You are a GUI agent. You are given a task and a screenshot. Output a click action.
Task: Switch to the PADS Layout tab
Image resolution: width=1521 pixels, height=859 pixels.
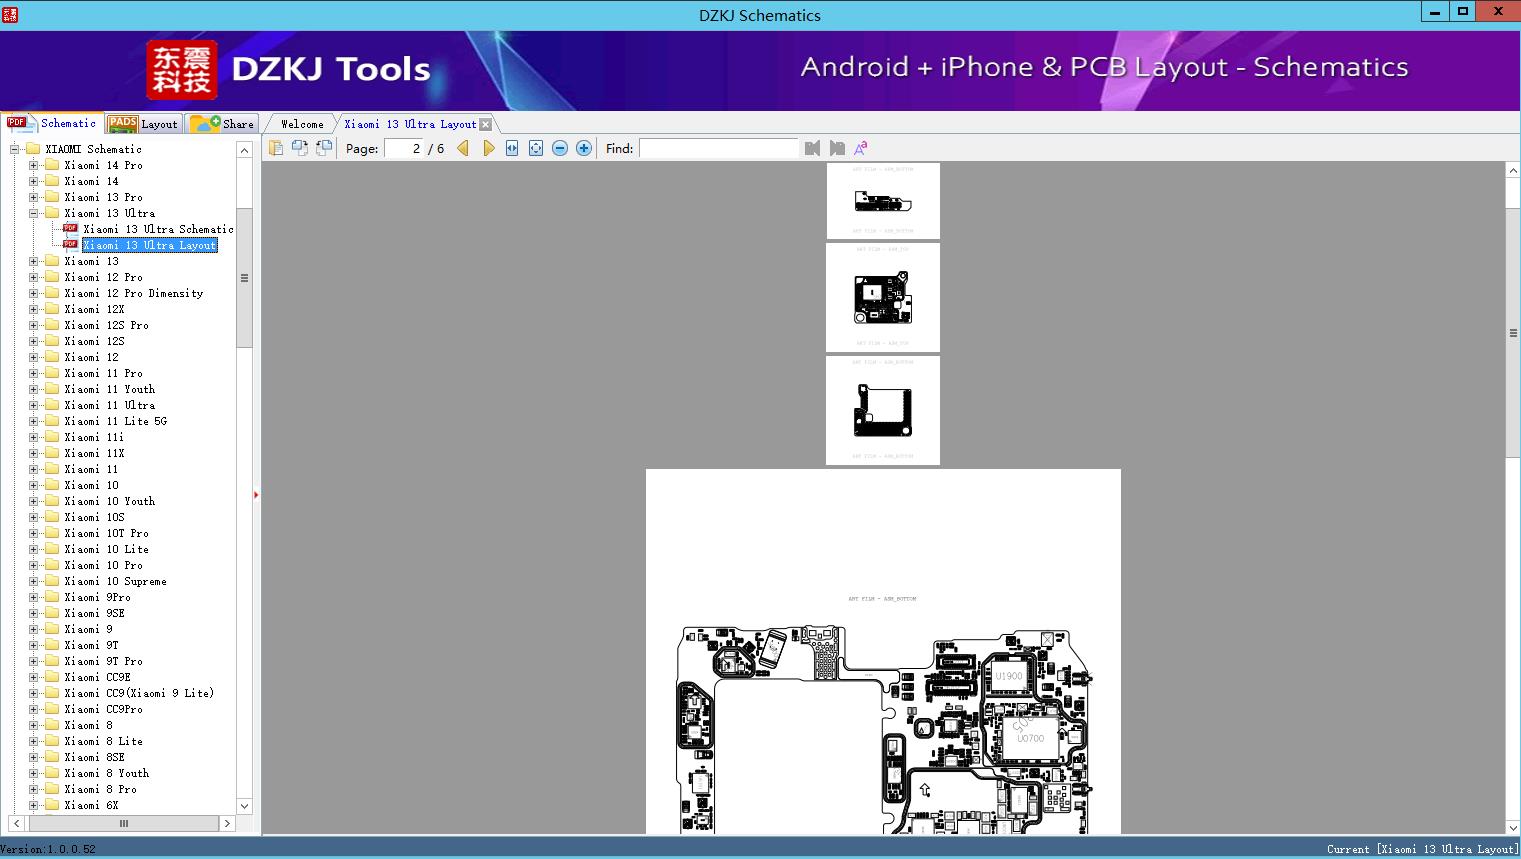pyautogui.click(x=143, y=123)
